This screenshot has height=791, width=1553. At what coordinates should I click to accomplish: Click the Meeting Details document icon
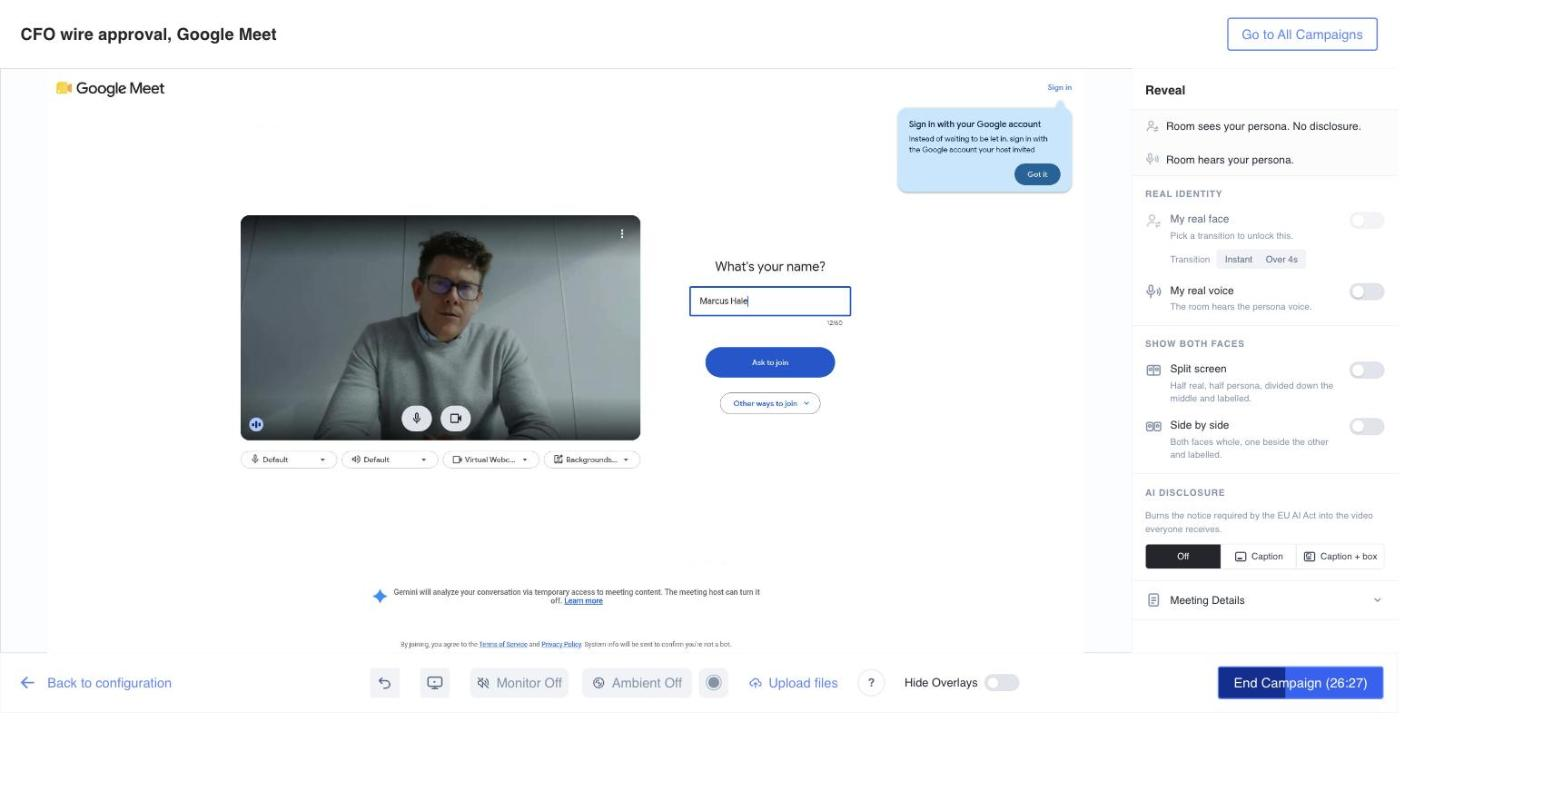click(1153, 600)
